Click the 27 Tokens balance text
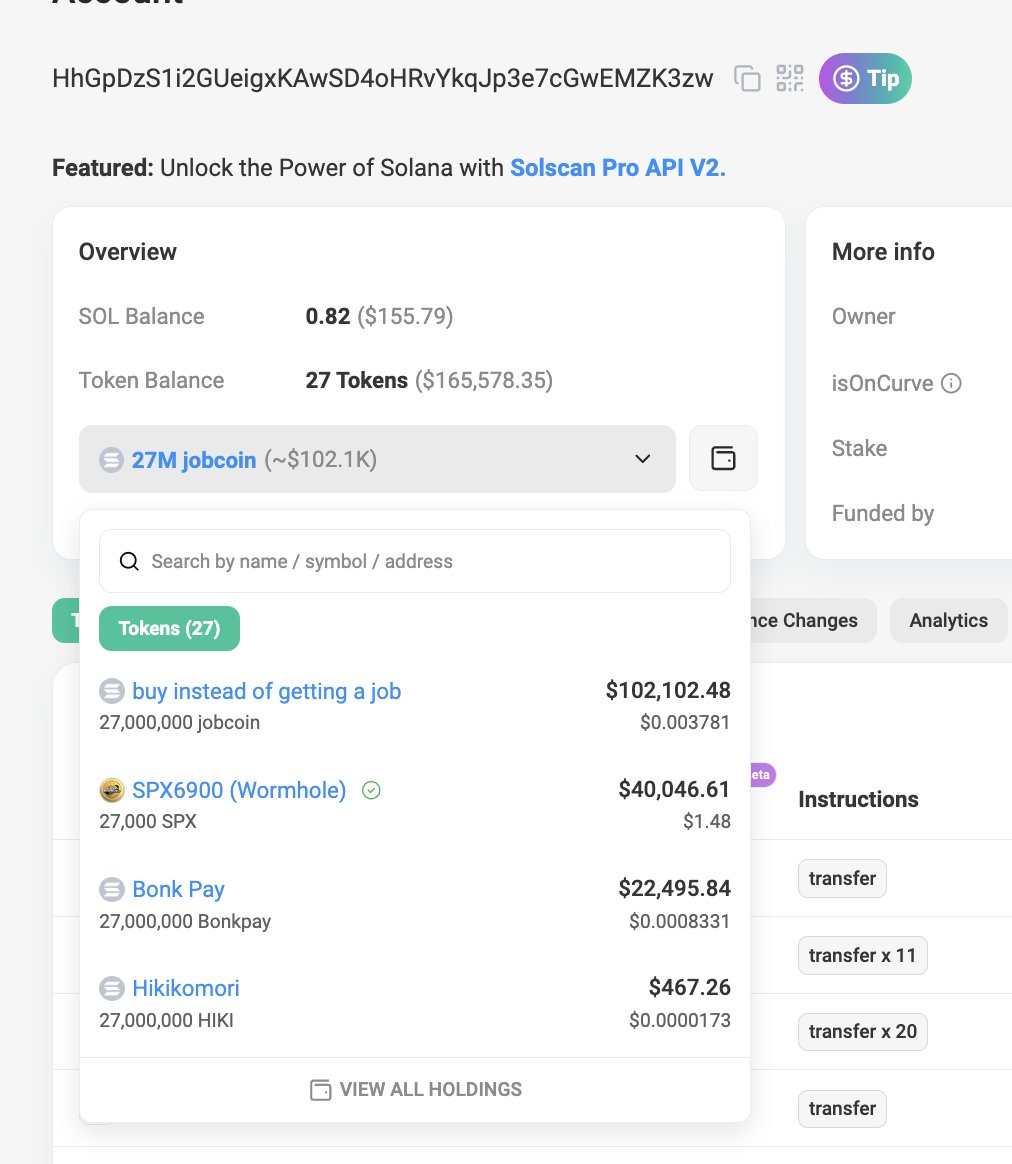The image size is (1012, 1164). click(356, 380)
